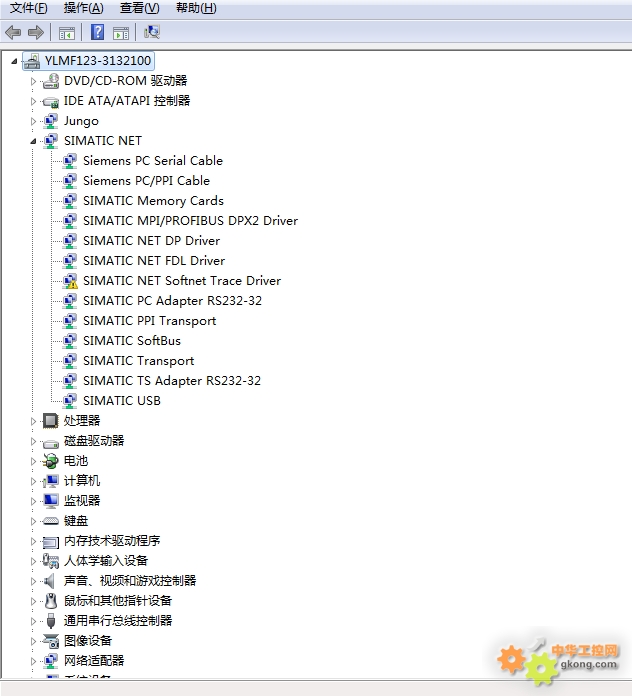Click the Forward arrow toolbar button
632x696 pixels.
(x=36, y=32)
